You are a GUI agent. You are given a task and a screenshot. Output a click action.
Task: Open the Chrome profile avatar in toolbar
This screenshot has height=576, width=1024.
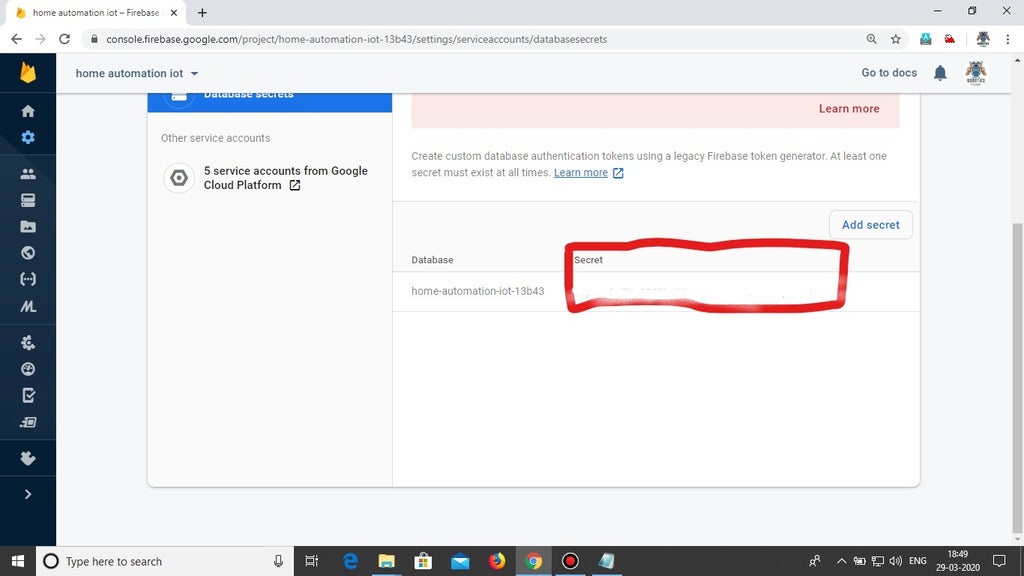pos(982,39)
